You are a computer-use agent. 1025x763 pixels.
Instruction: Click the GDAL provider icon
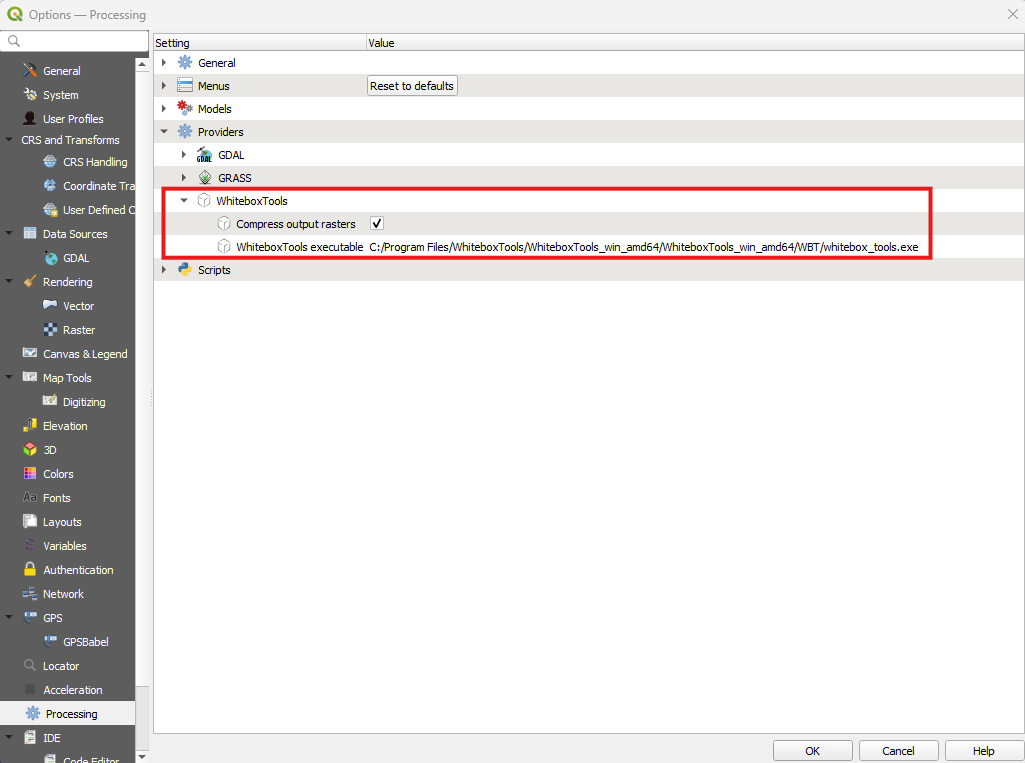point(203,155)
